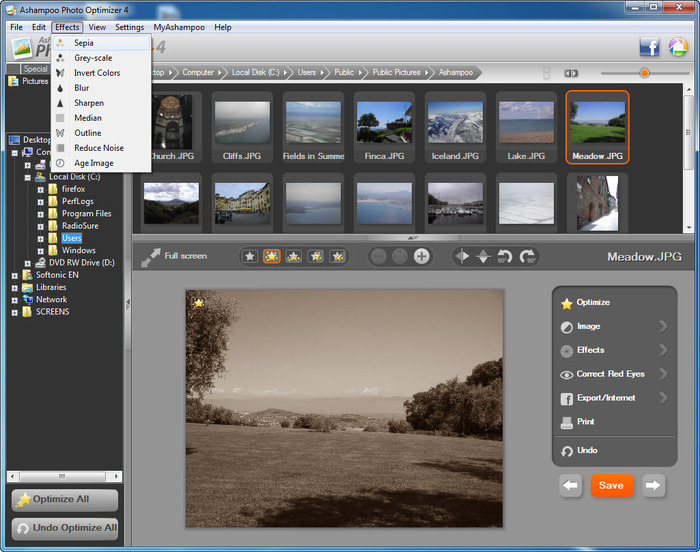
Task: Flip image vertically icon
Action: (483, 256)
